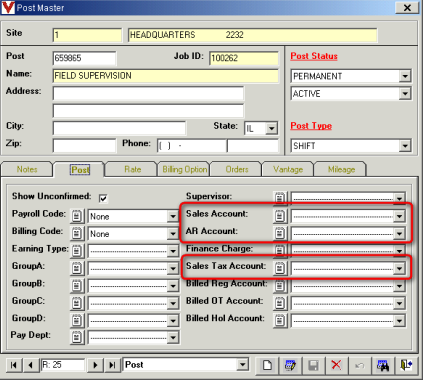Expand the Supervisor dropdown
Viewport: 423px width, 380px height.
click(x=399, y=198)
